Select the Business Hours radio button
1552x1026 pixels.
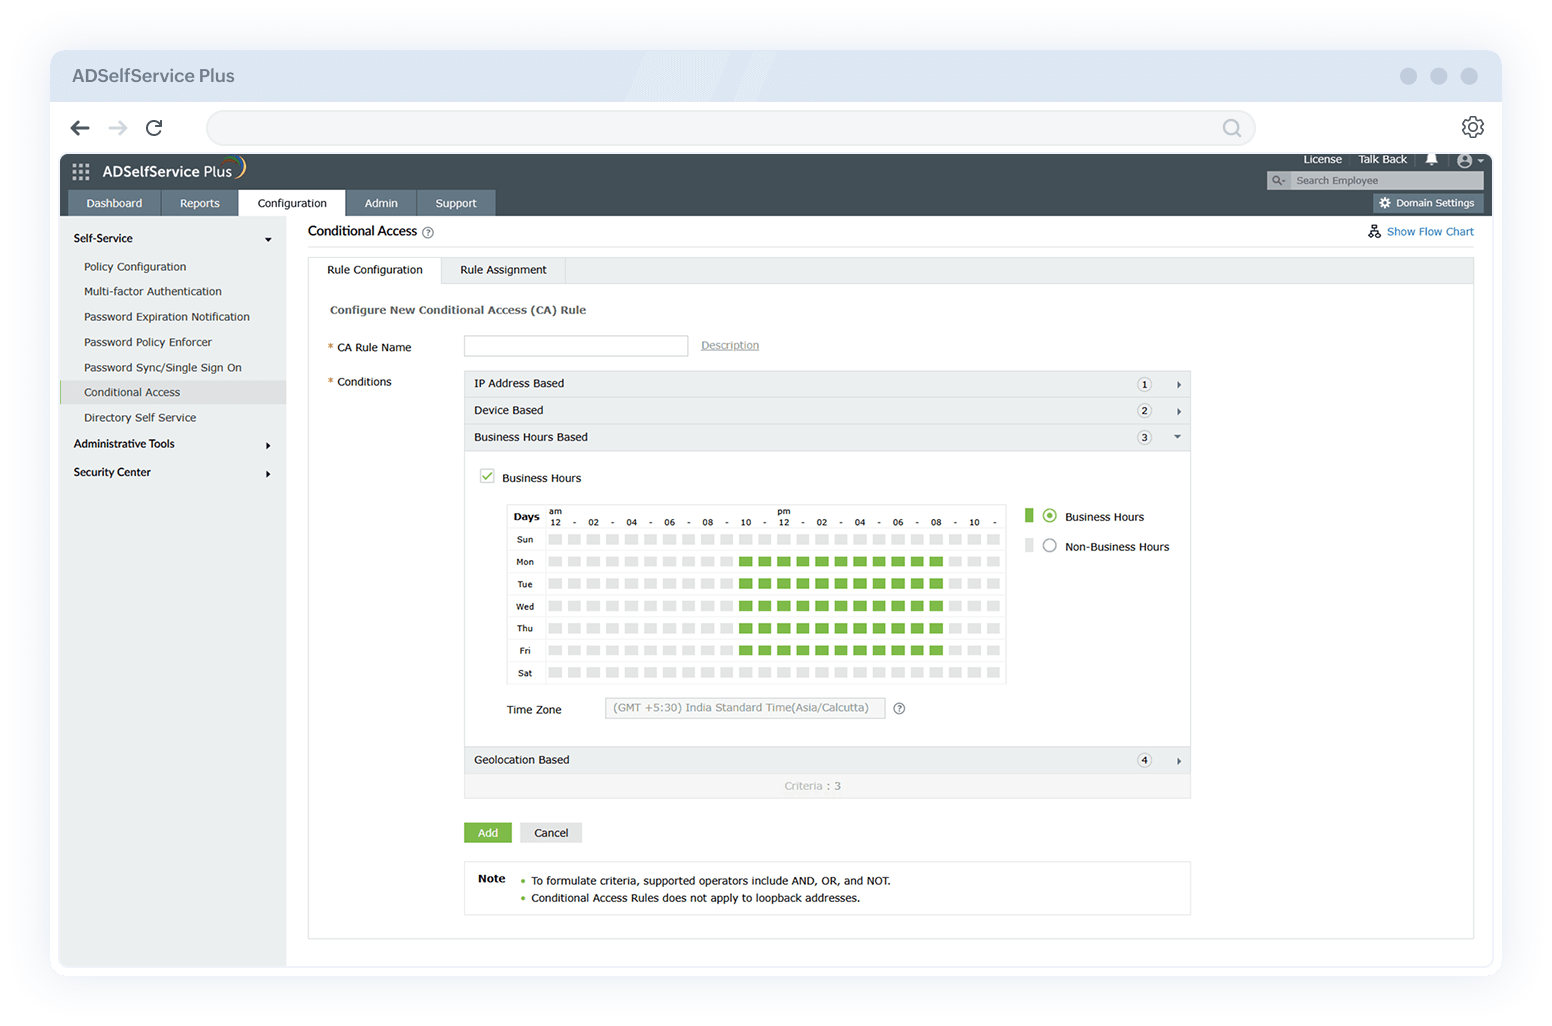(x=1049, y=515)
